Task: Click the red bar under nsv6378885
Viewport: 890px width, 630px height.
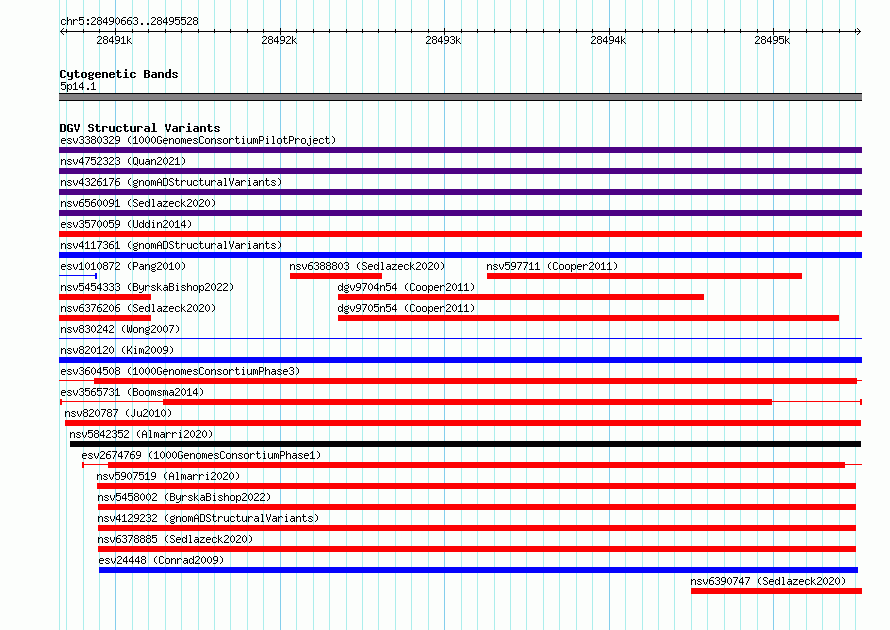Action: (477, 549)
